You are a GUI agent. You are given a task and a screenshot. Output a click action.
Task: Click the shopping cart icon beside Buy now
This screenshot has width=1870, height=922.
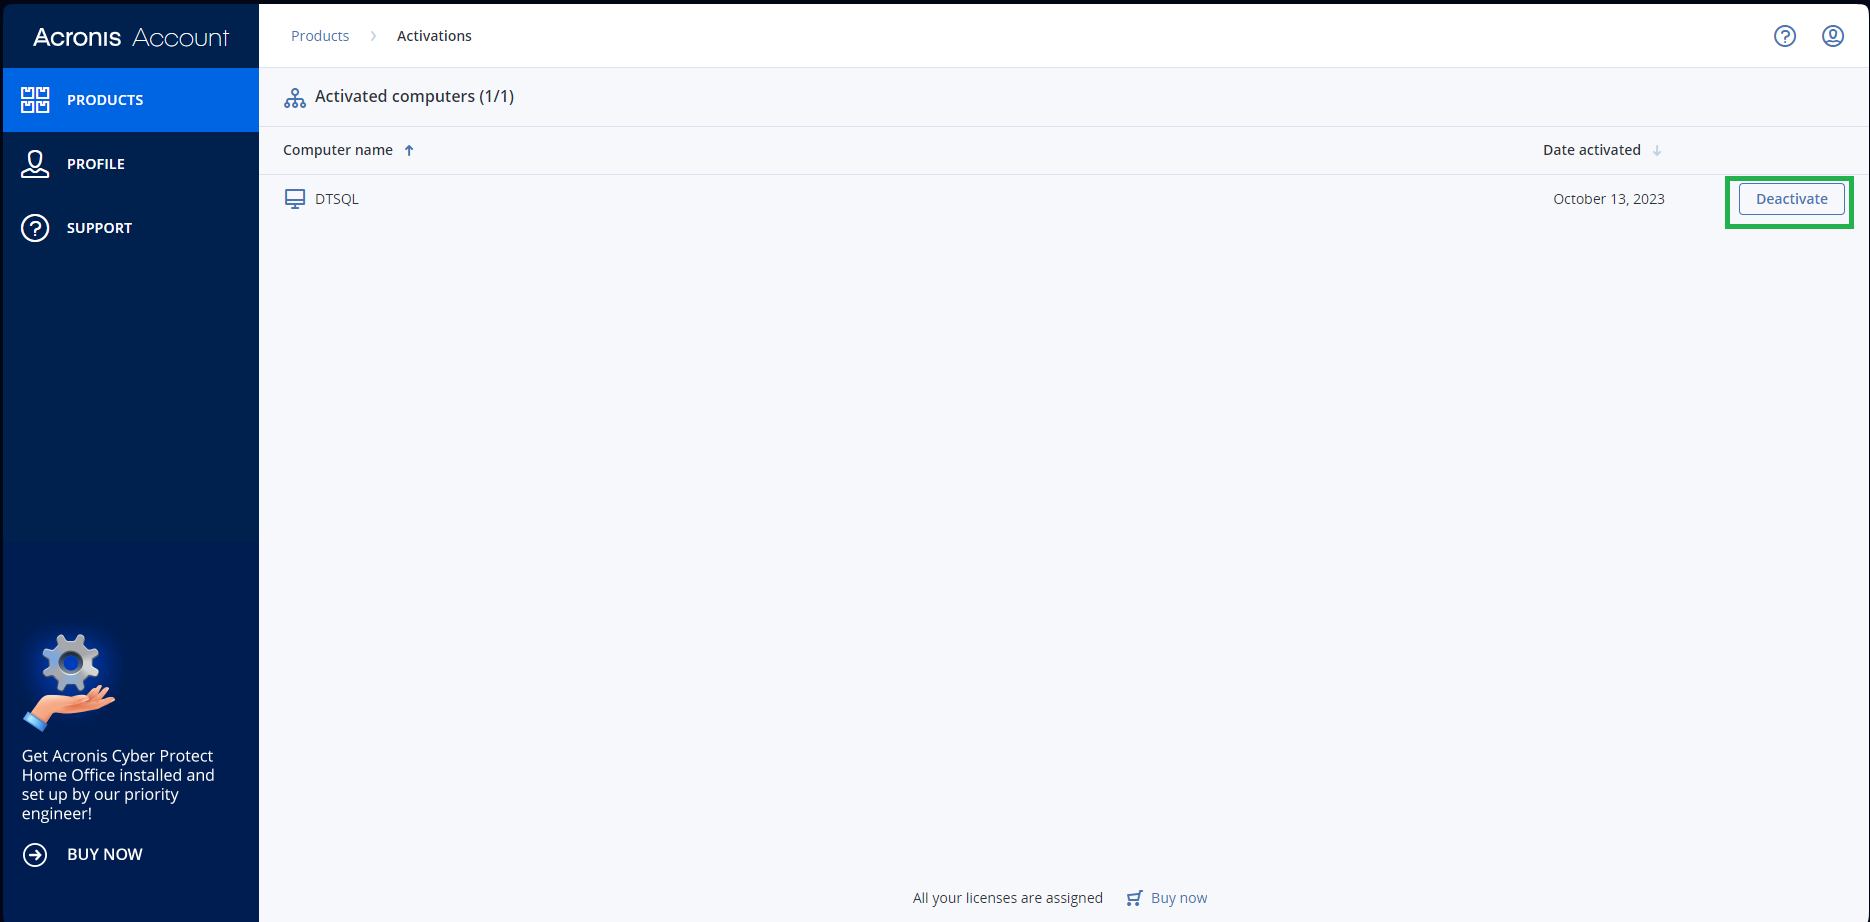tap(1135, 897)
